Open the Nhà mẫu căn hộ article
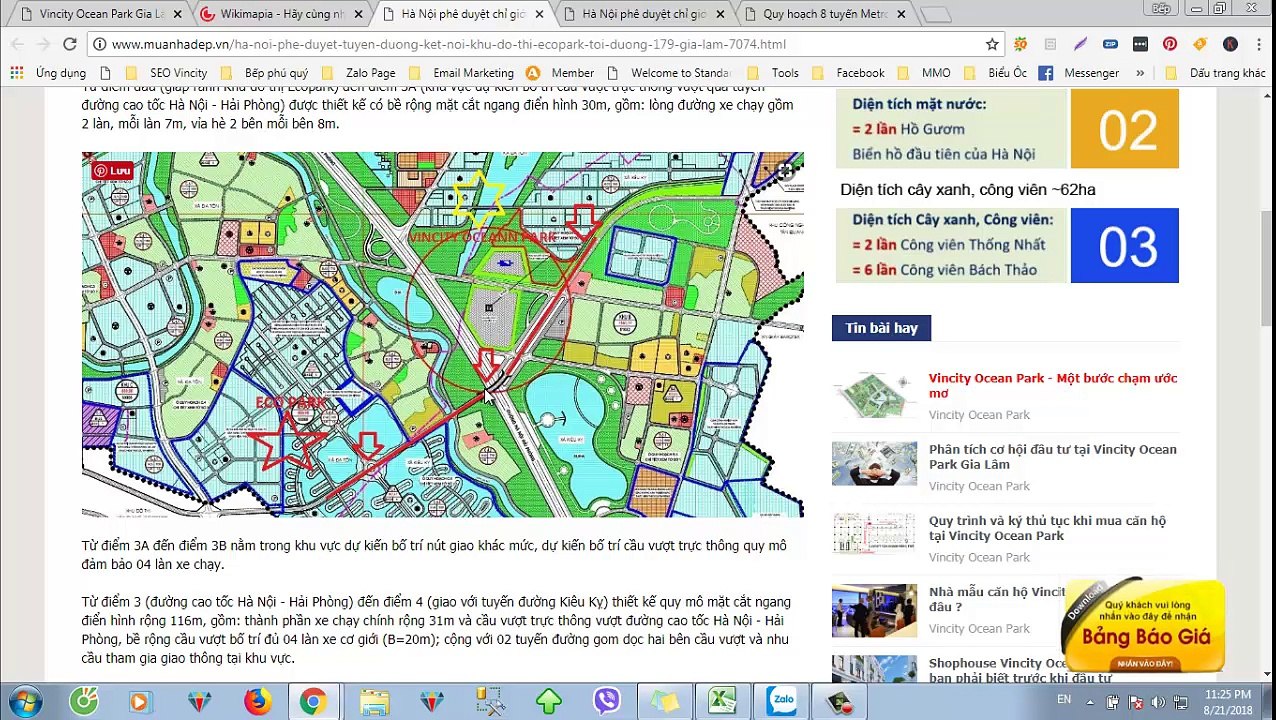 [x=997, y=598]
